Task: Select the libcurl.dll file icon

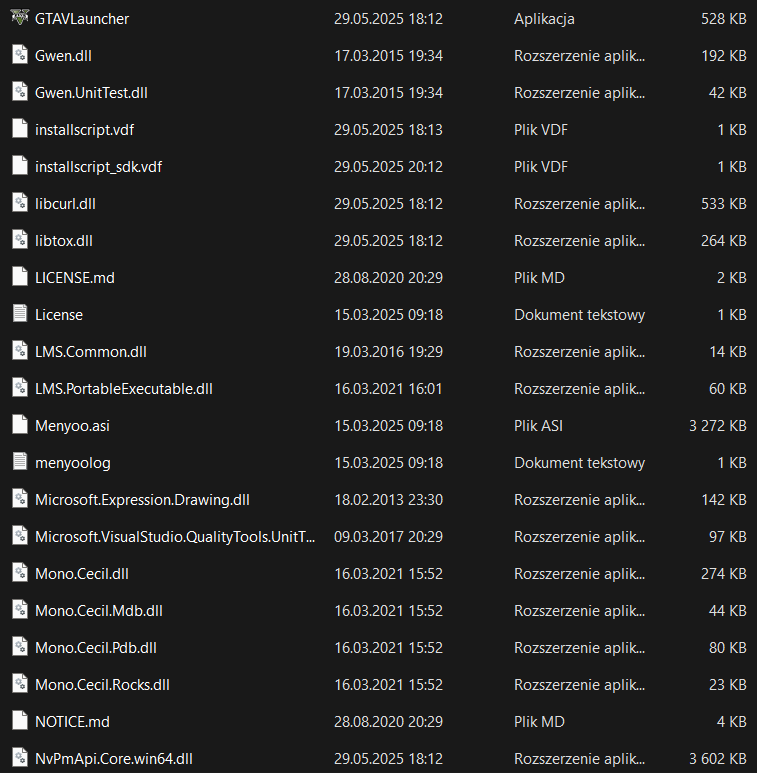Action: click(x=19, y=203)
